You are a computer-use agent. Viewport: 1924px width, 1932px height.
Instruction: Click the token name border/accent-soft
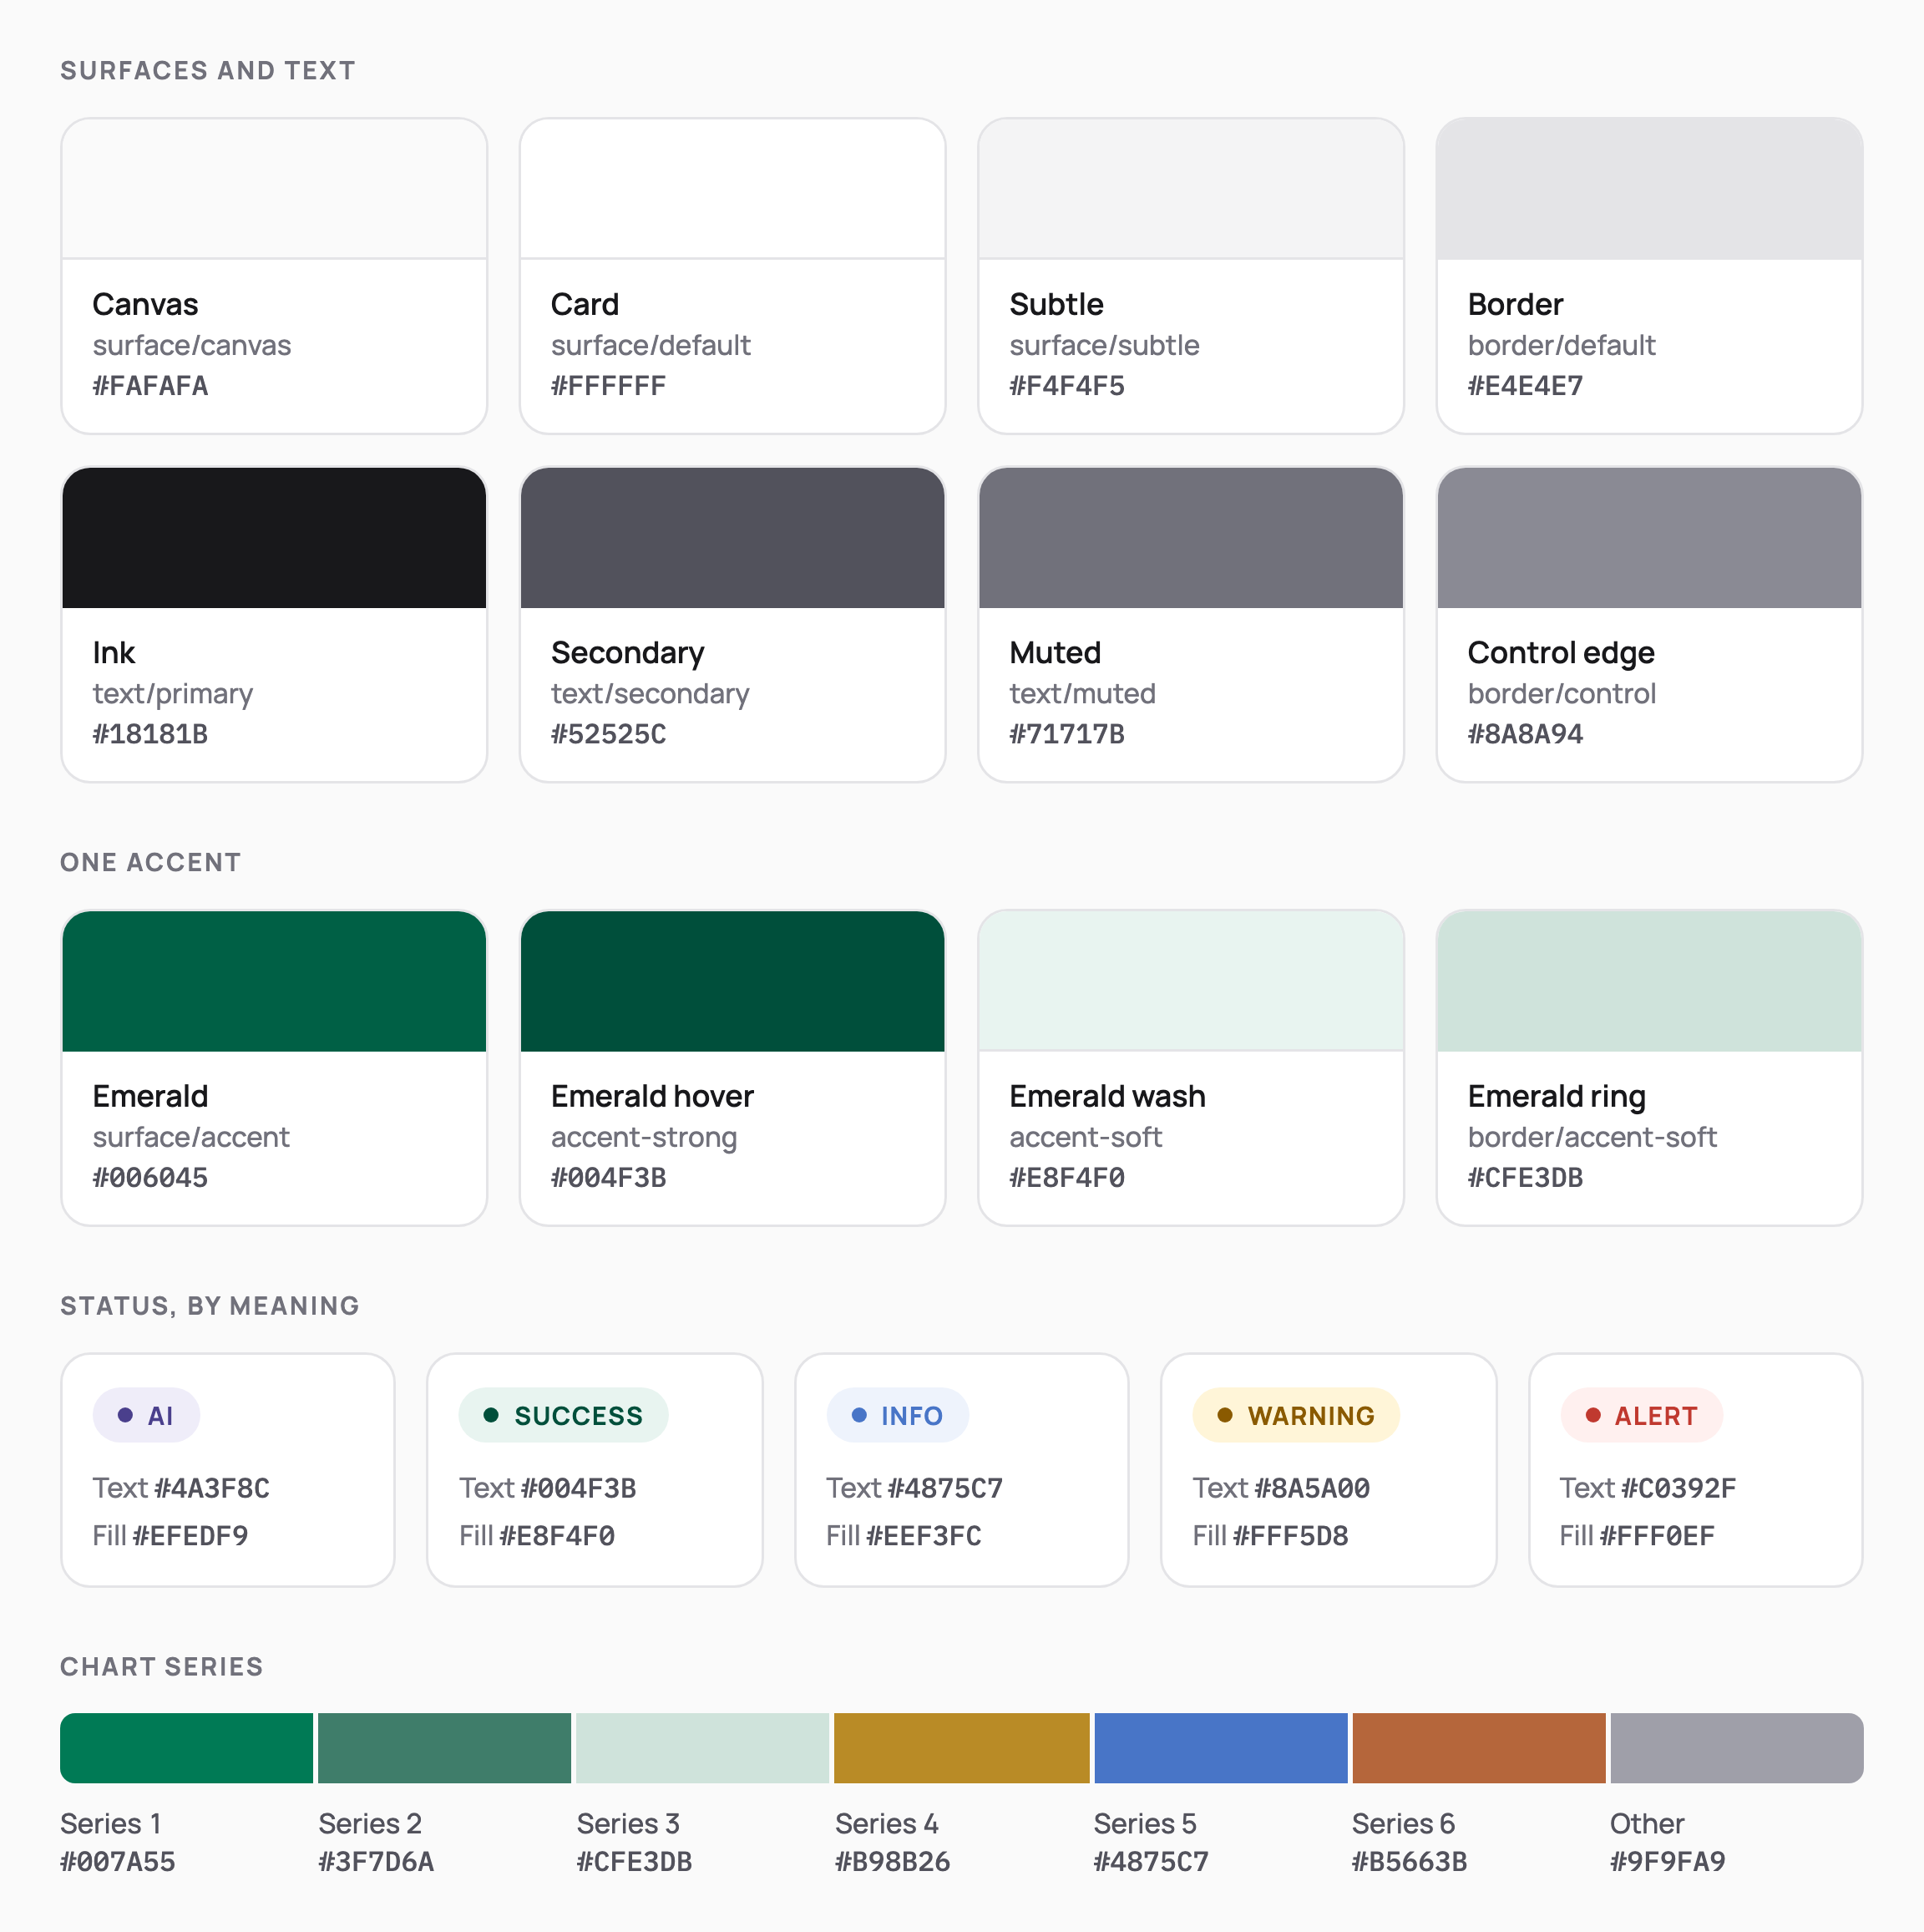coord(1592,1137)
